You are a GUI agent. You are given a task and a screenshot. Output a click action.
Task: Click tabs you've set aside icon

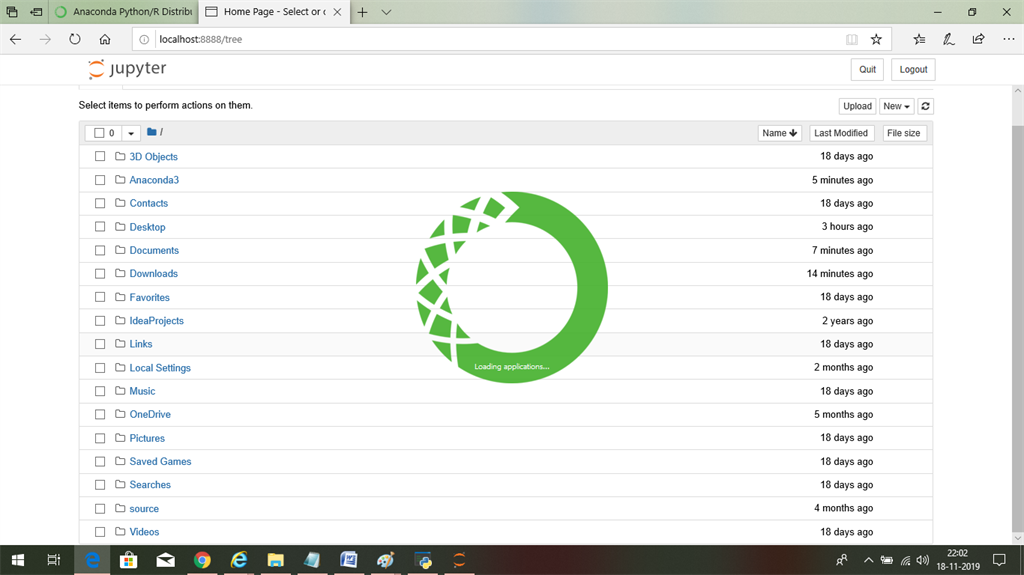click(x=12, y=12)
